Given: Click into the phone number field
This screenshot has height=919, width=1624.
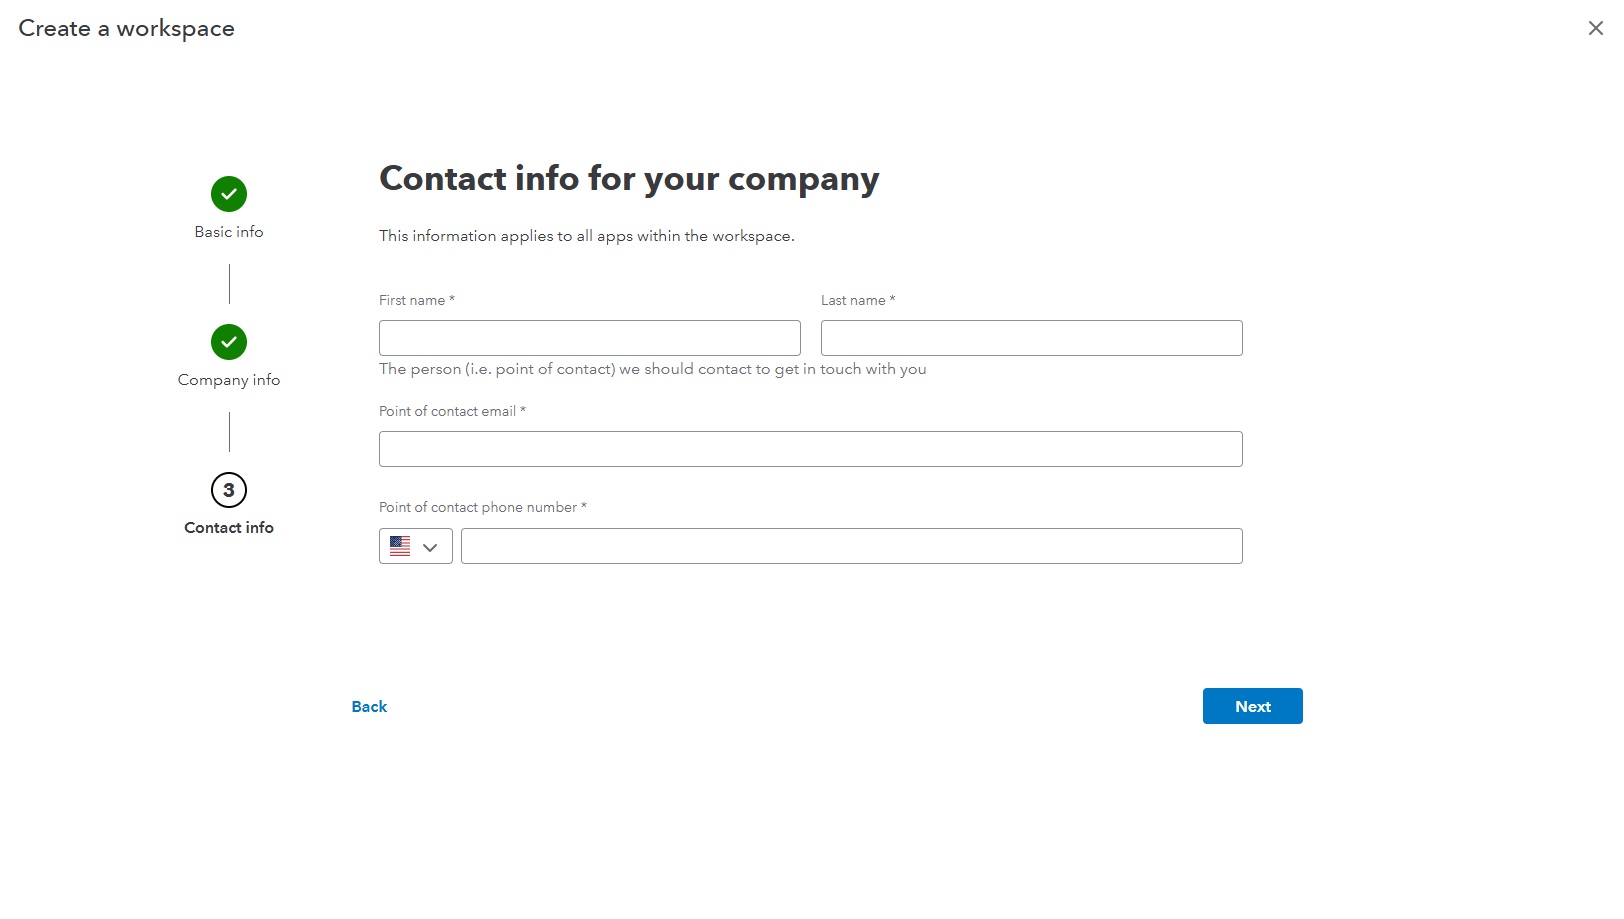Looking at the screenshot, I should click(x=851, y=546).
